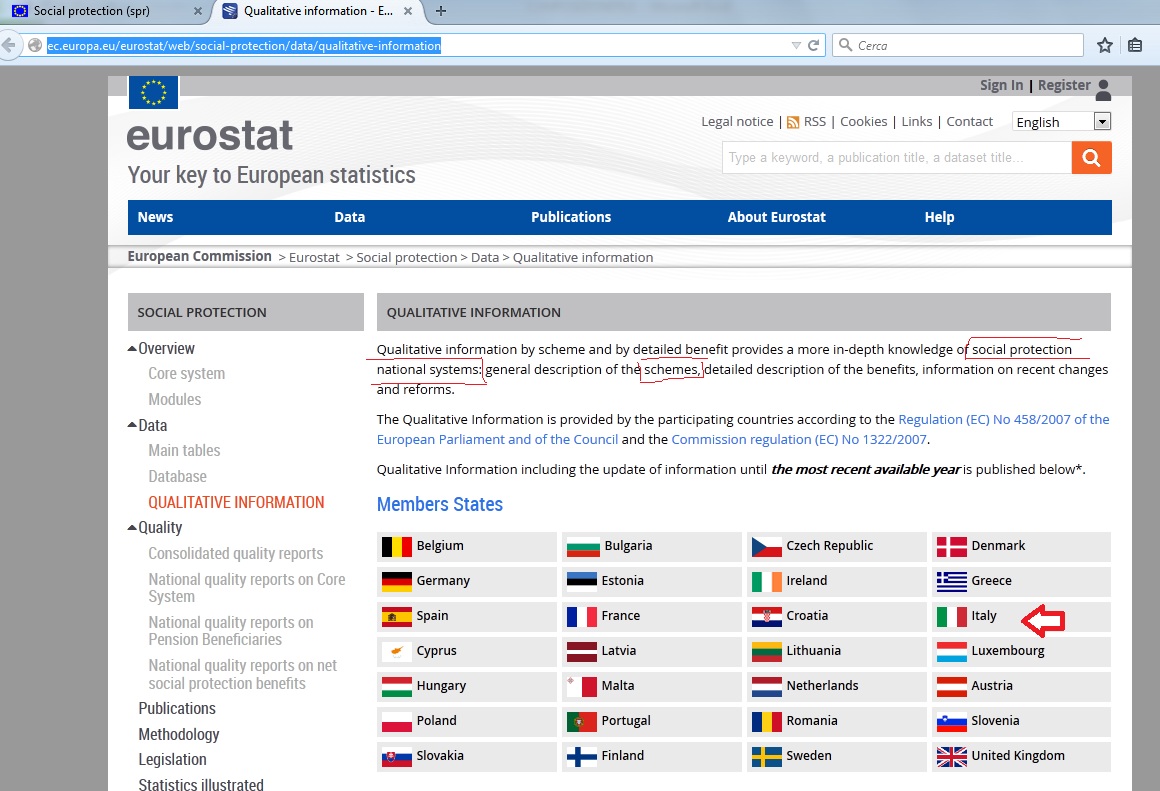The height and width of the screenshot is (791, 1160).
Task: Click the Contact link
Action: click(x=969, y=121)
